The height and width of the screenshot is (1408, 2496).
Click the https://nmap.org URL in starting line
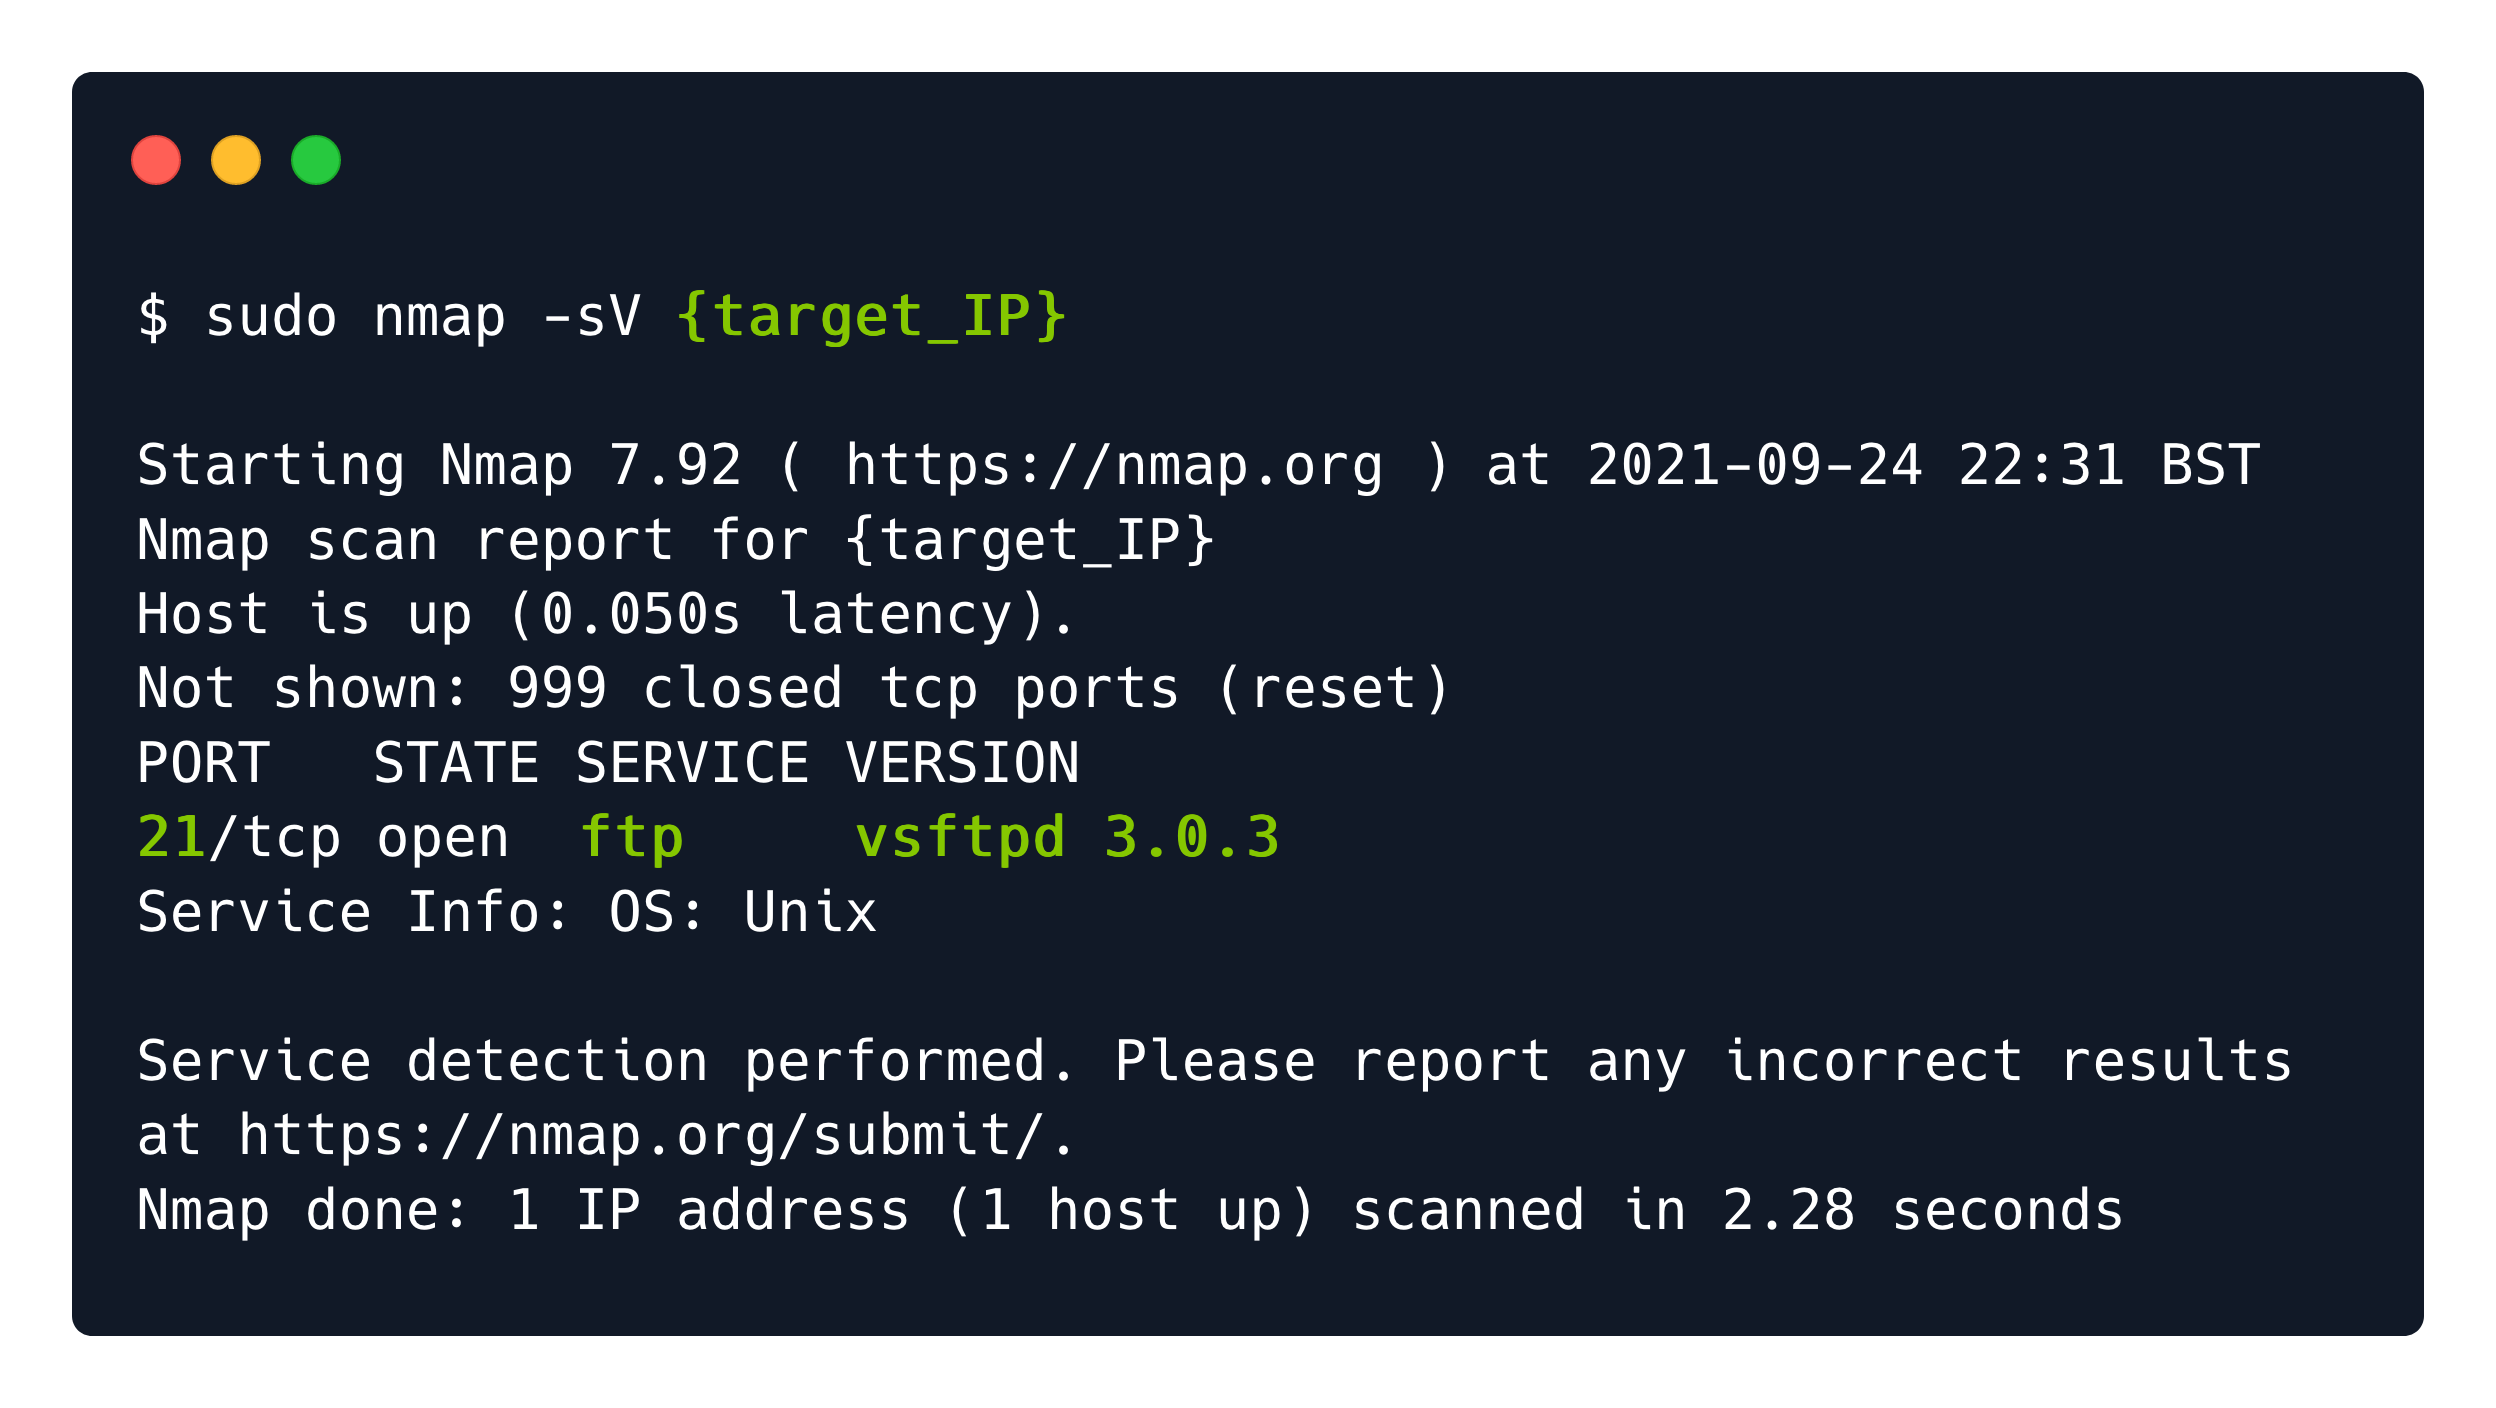[x=1114, y=466]
